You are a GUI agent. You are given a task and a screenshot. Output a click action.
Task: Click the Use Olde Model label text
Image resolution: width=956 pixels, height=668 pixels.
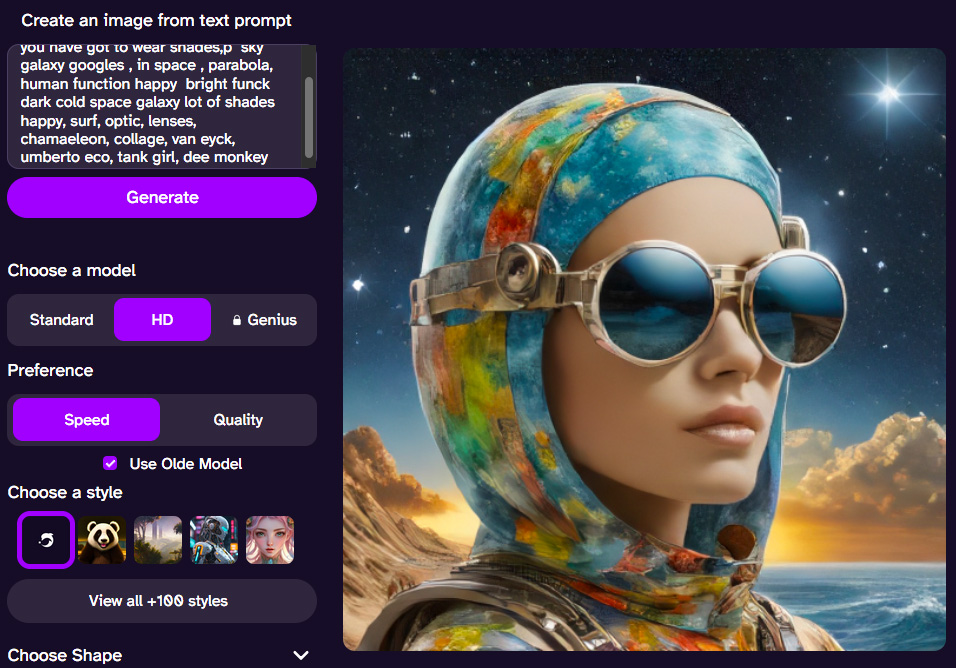(x=186, y=464)
